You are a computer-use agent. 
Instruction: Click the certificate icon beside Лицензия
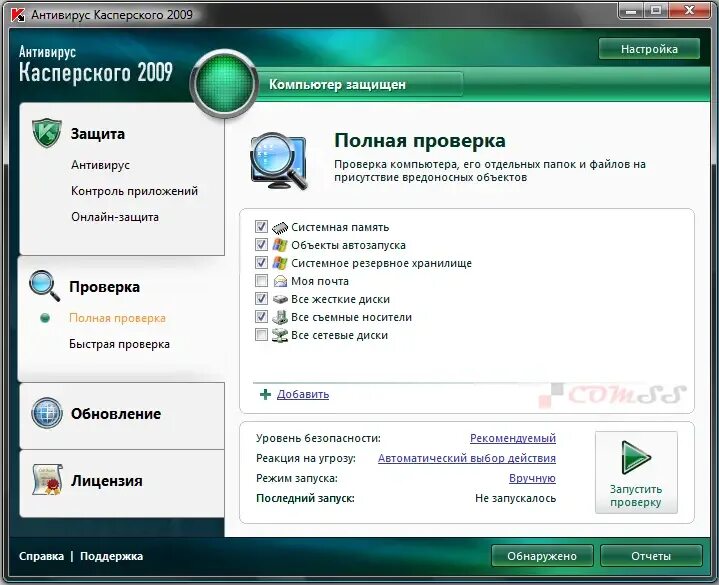coord(47,480)
